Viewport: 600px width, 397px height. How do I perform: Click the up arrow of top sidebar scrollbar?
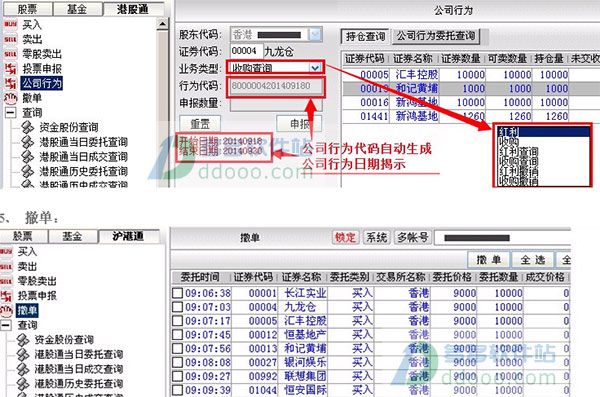click(163, 25)
